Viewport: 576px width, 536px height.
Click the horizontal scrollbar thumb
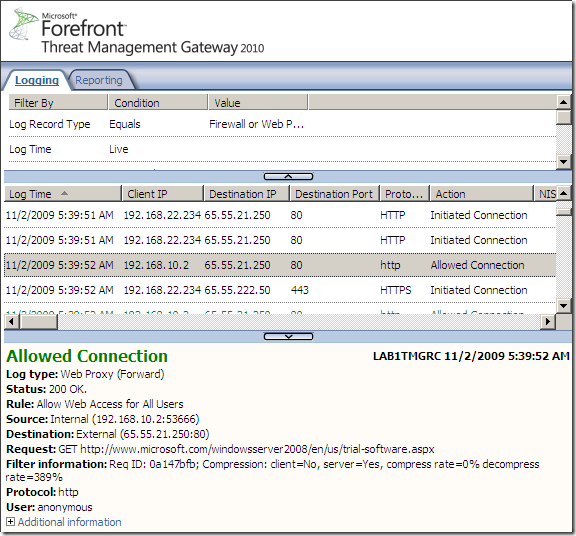[38, 321]
